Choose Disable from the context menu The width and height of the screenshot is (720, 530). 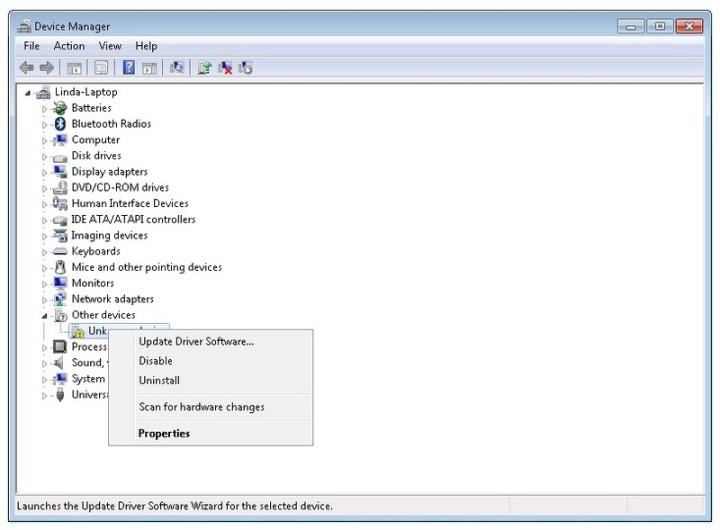point(211,361)
